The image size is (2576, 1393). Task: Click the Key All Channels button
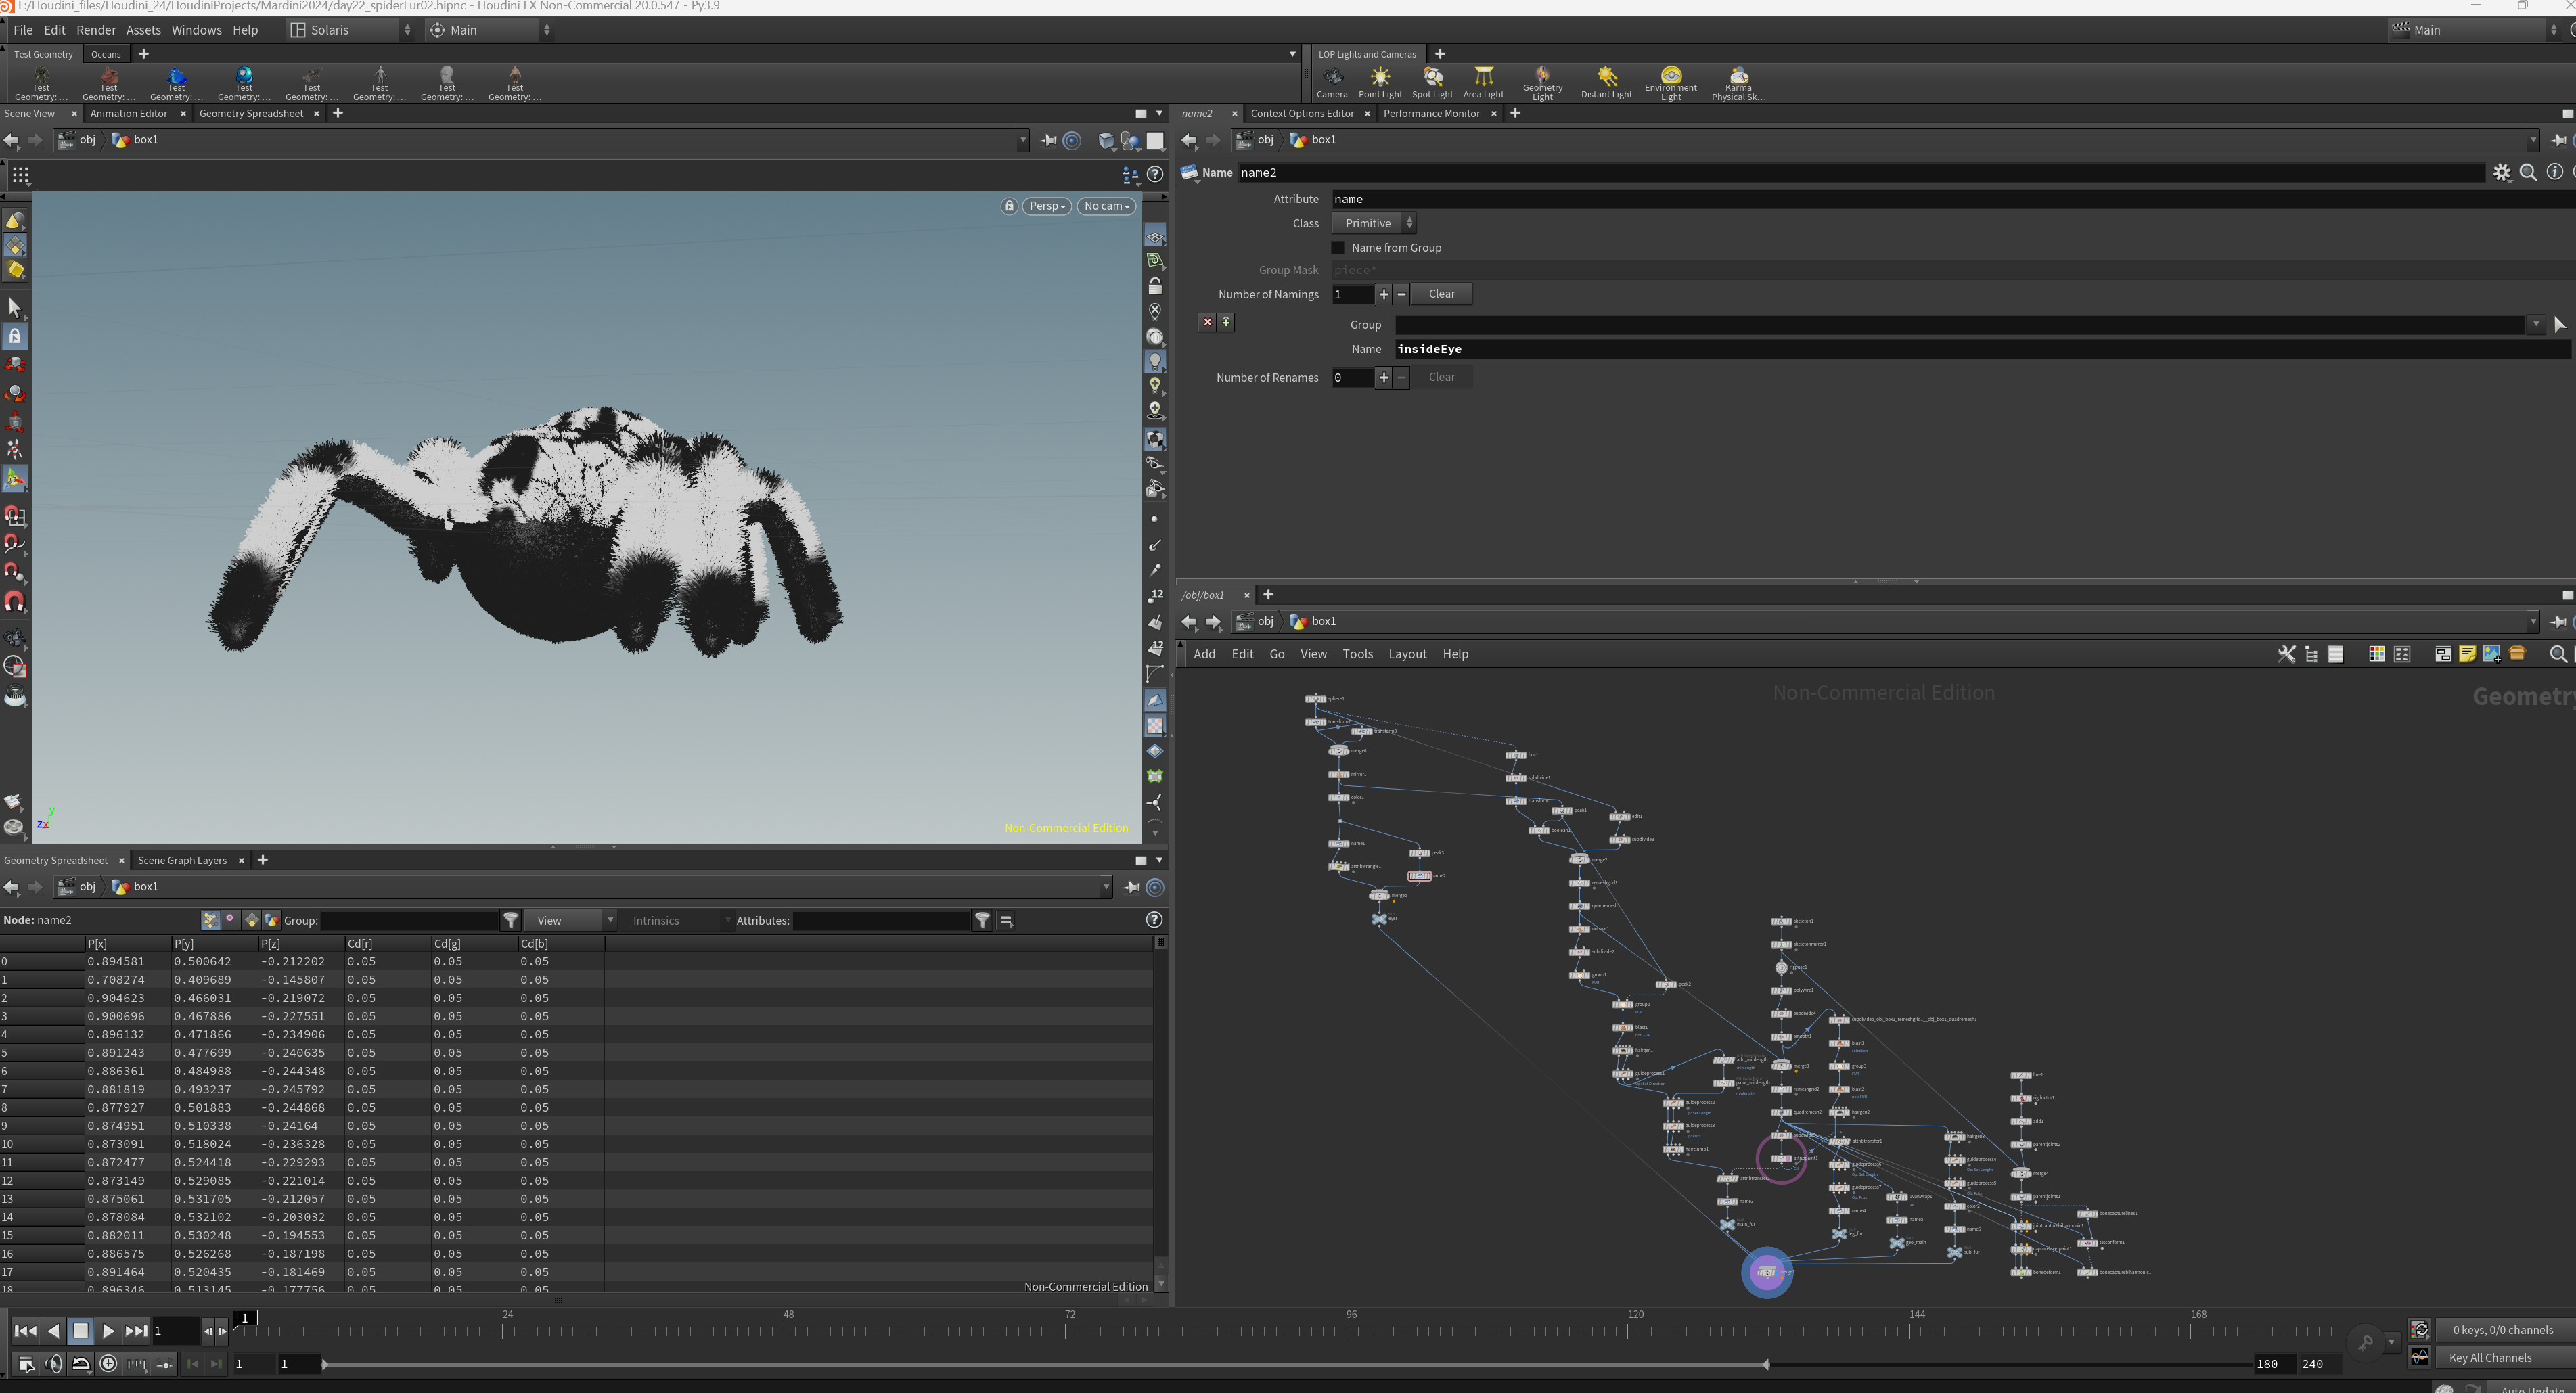(x=2490, y=1358)
